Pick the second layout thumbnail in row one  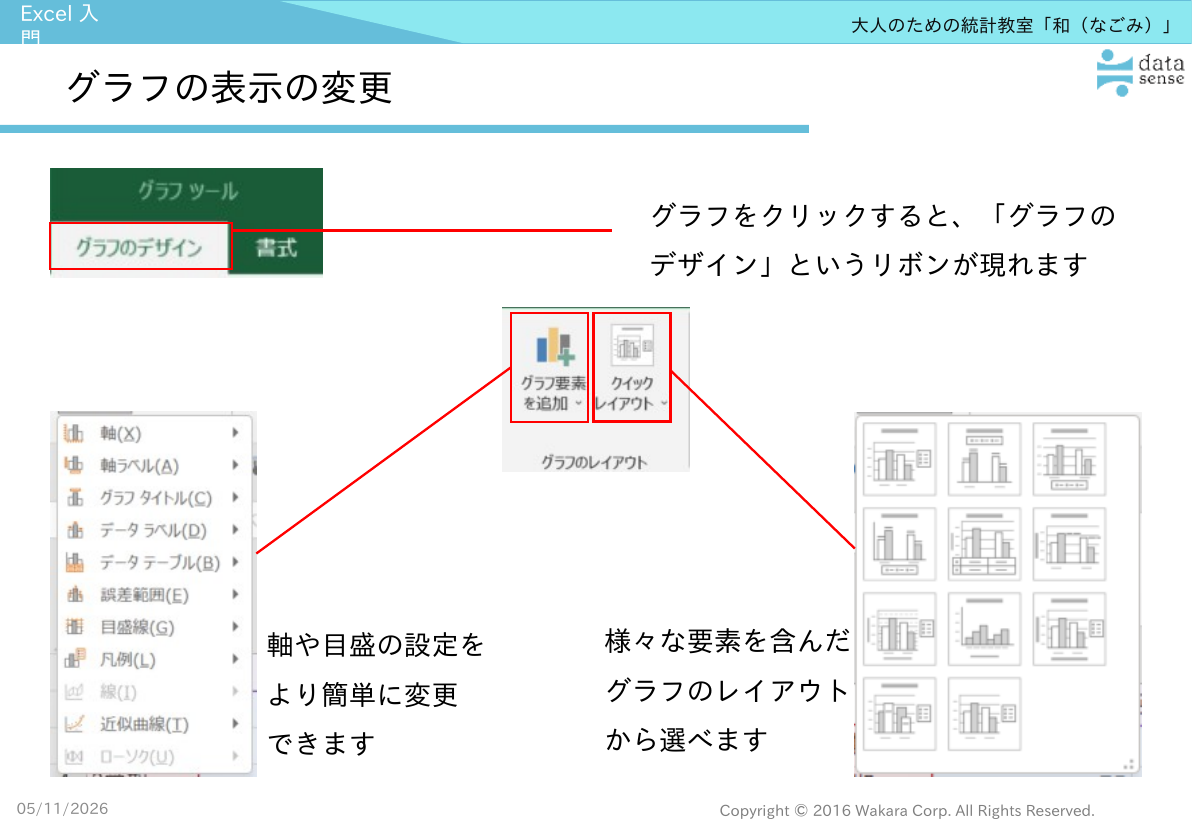[x=984, y=459]
